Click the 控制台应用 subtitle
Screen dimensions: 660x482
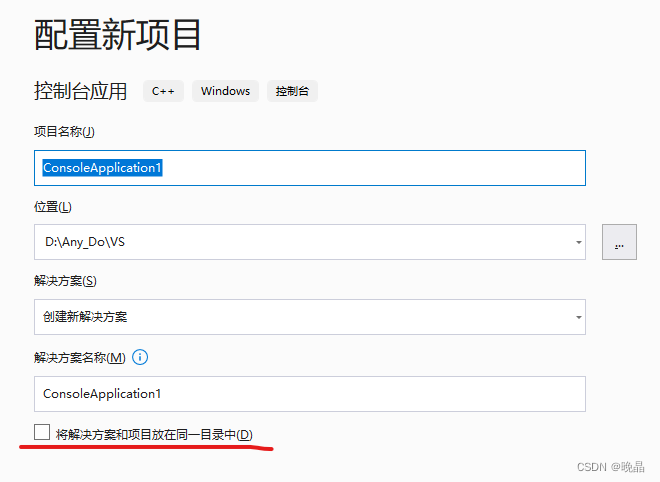tap(80, 91)
